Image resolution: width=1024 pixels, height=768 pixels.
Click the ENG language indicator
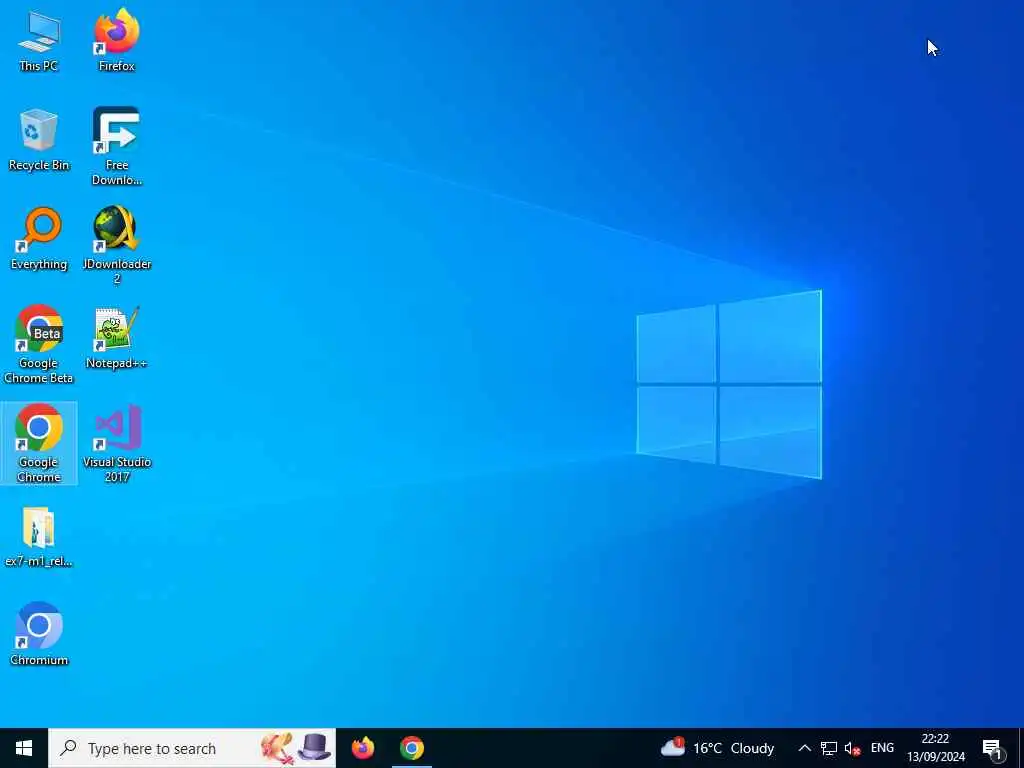tap(882, 748)
